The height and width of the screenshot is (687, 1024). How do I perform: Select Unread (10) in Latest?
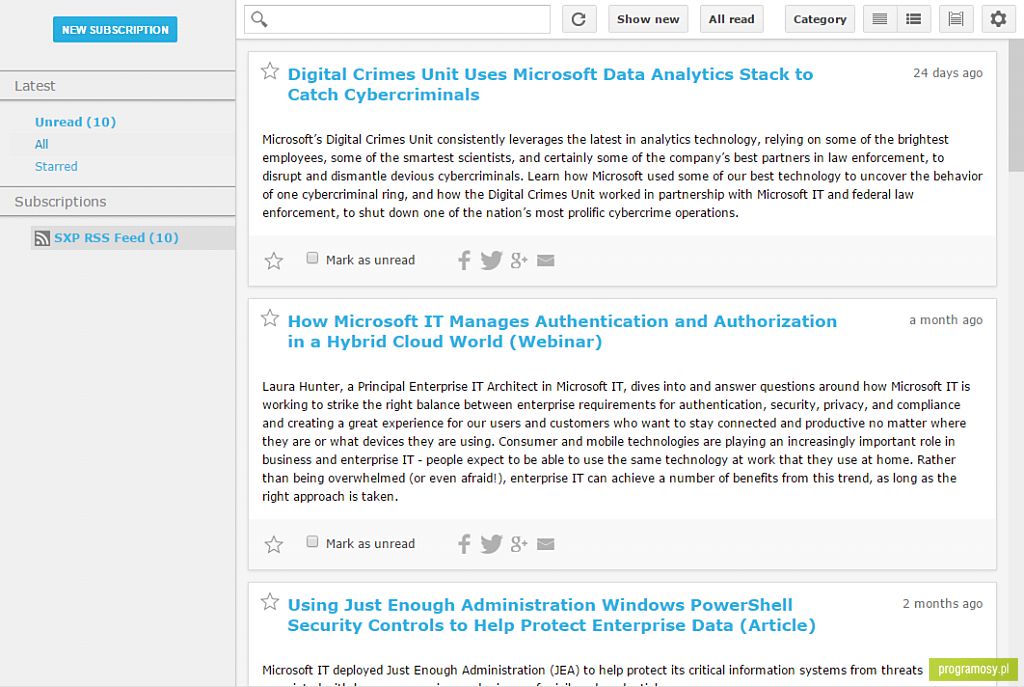tap(75, 122)
